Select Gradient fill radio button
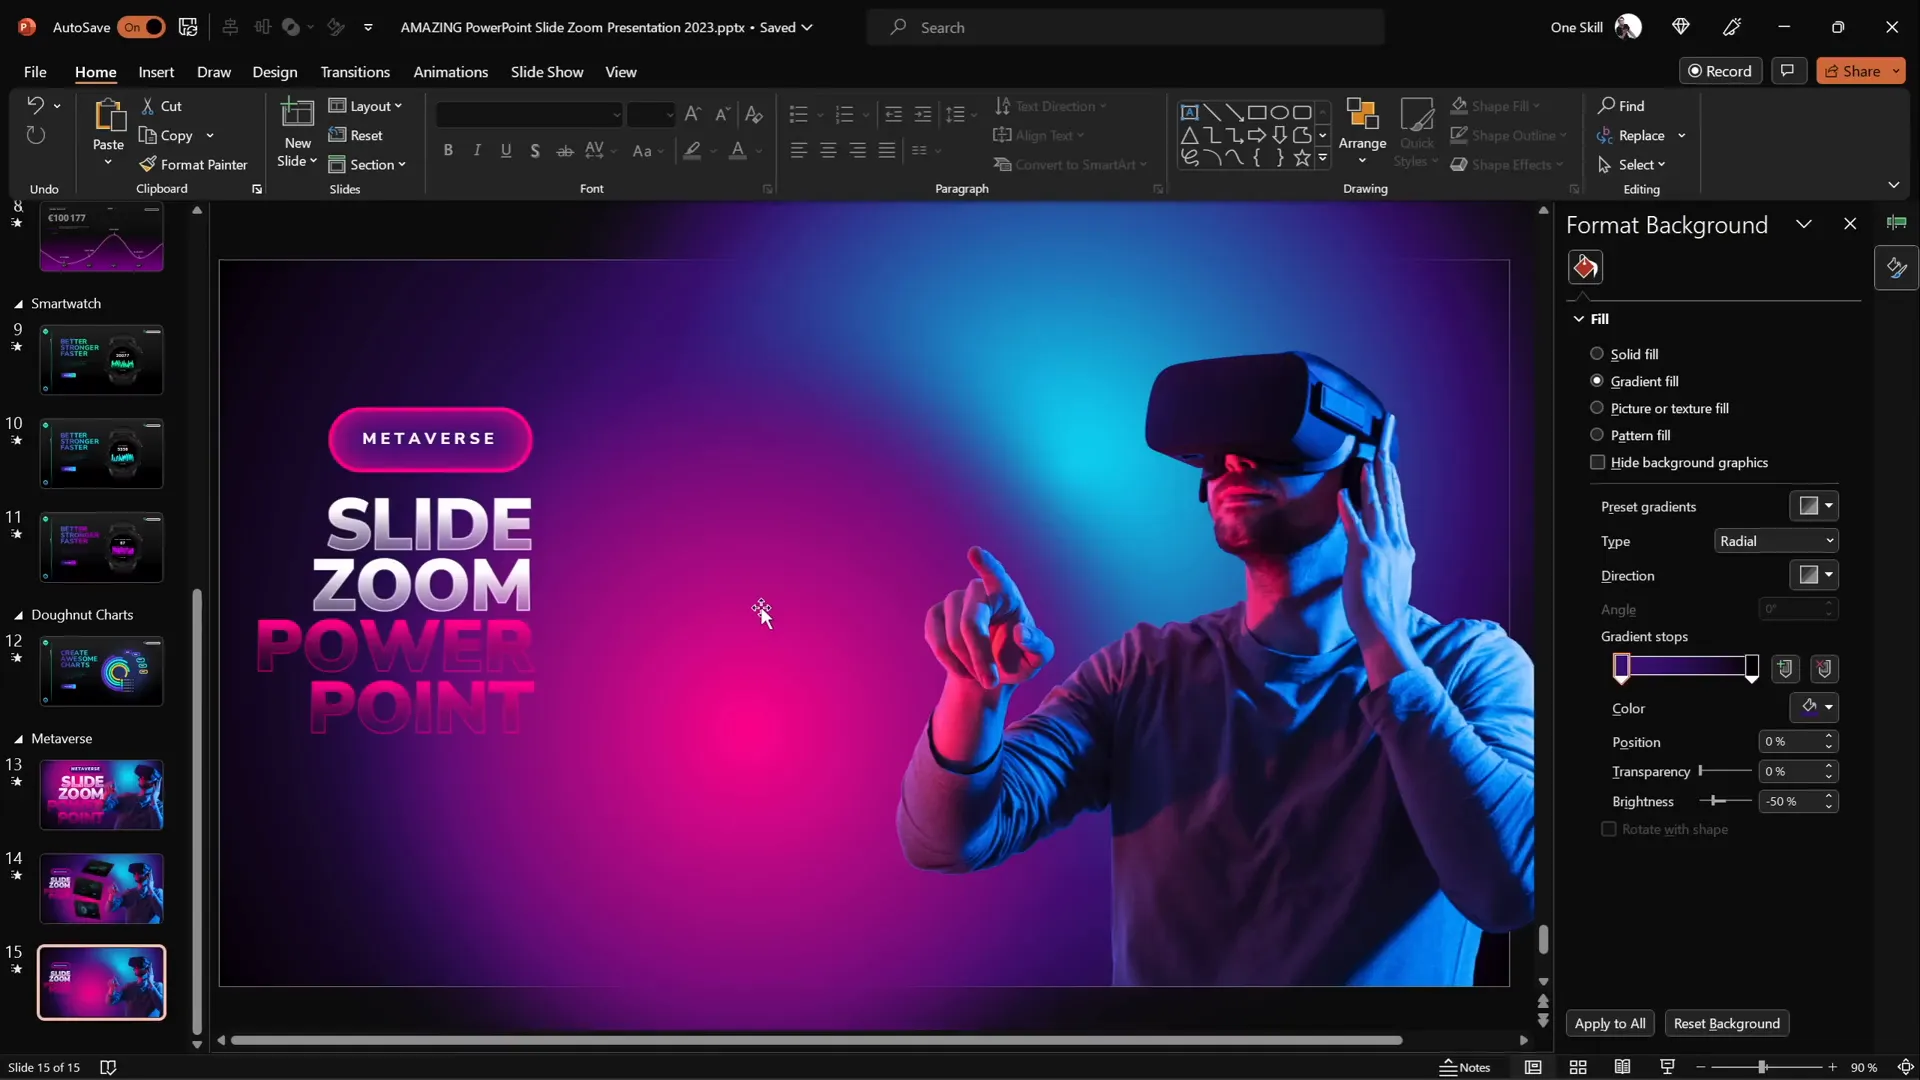 (1596, 381)
